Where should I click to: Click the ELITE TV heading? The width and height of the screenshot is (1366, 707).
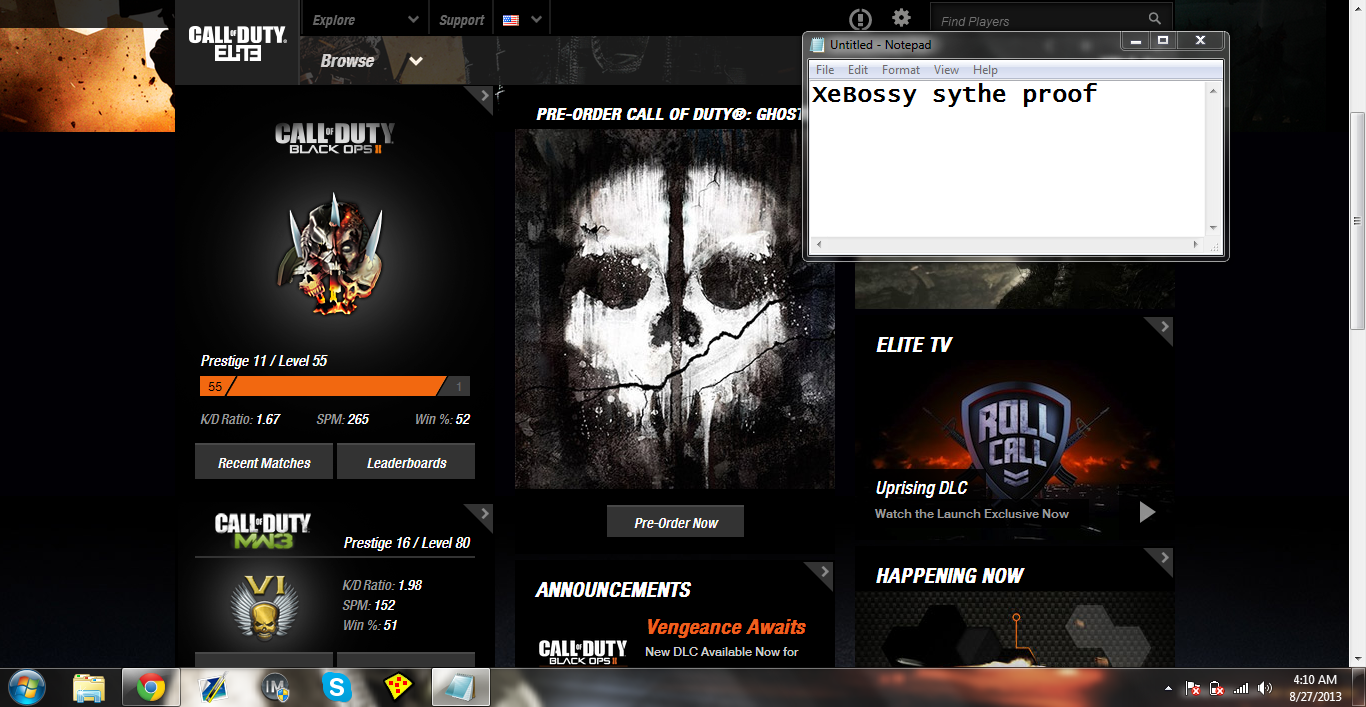[914, 345]
